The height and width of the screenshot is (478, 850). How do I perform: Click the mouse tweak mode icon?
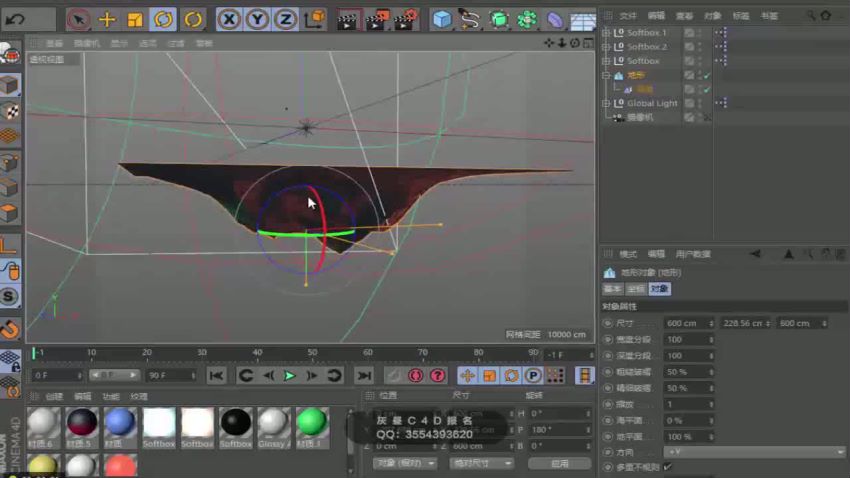[x=11, y=271]
